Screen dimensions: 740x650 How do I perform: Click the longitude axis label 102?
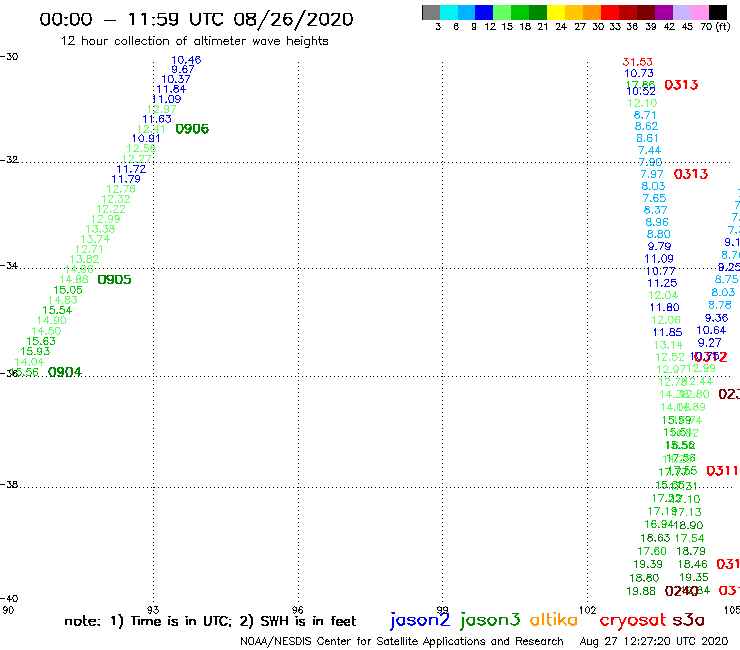click(588, 610)
